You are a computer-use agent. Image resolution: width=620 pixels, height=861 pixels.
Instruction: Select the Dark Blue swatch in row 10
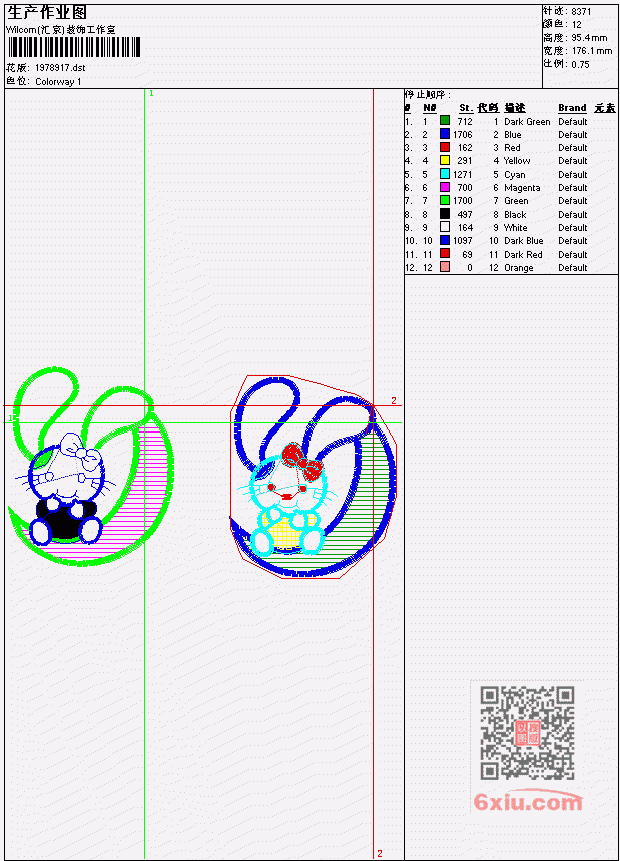pos(445,240)
